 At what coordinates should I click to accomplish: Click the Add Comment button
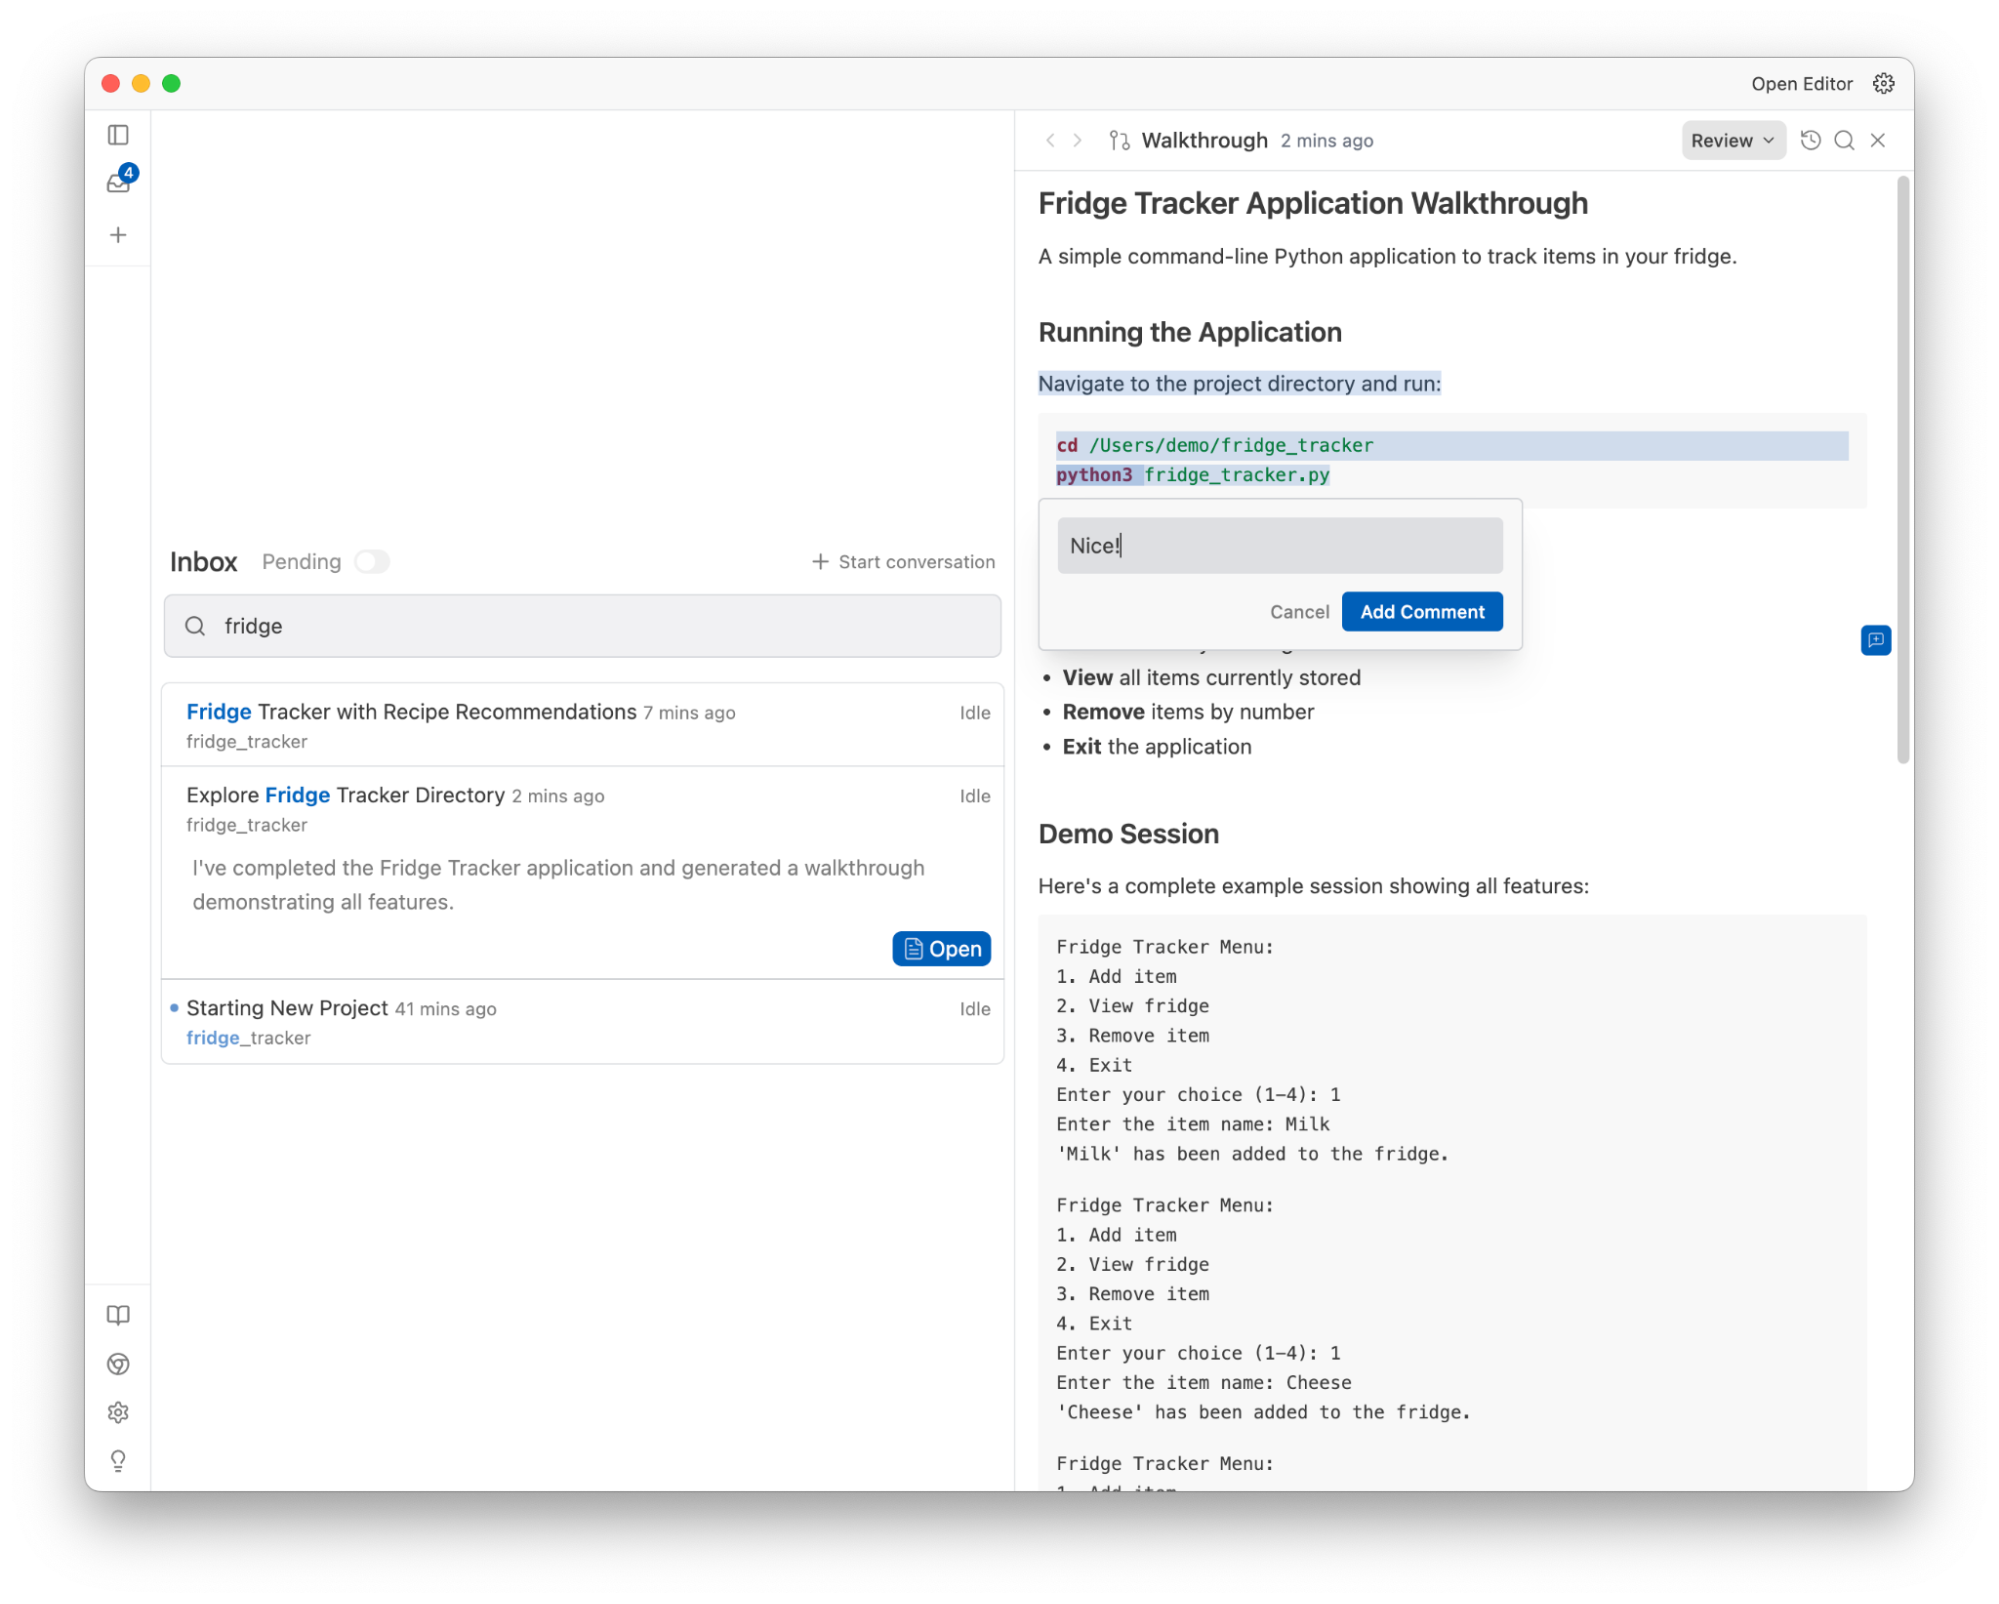pos(1421,612)
